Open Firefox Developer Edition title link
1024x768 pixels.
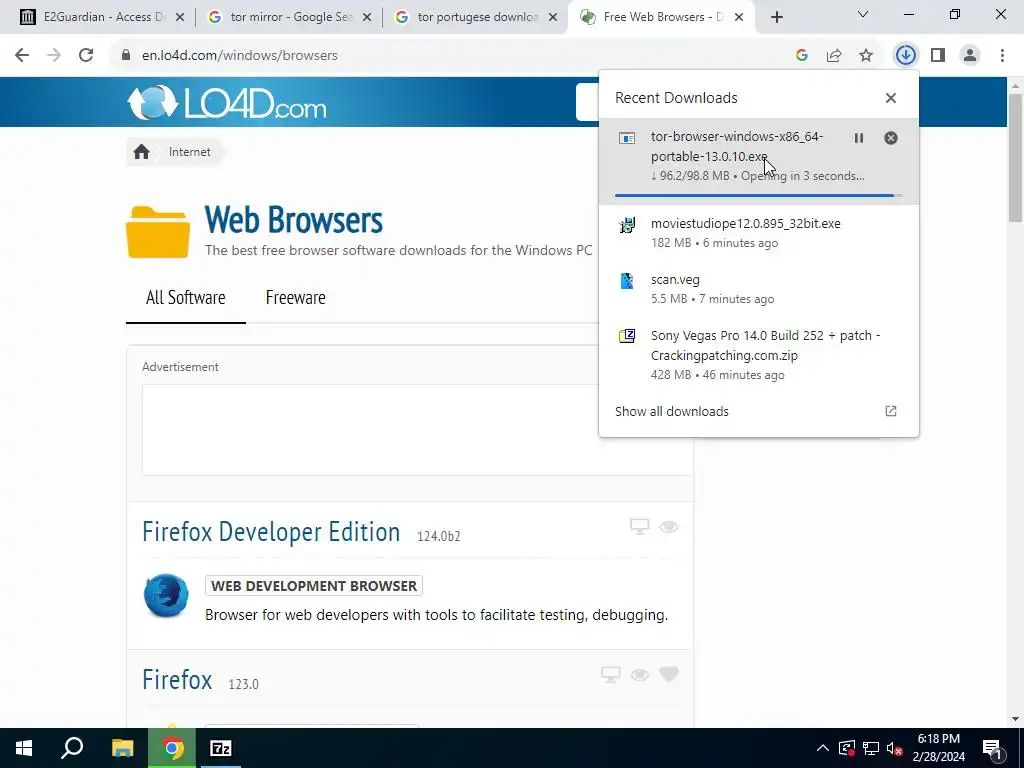tap(271, 532)
